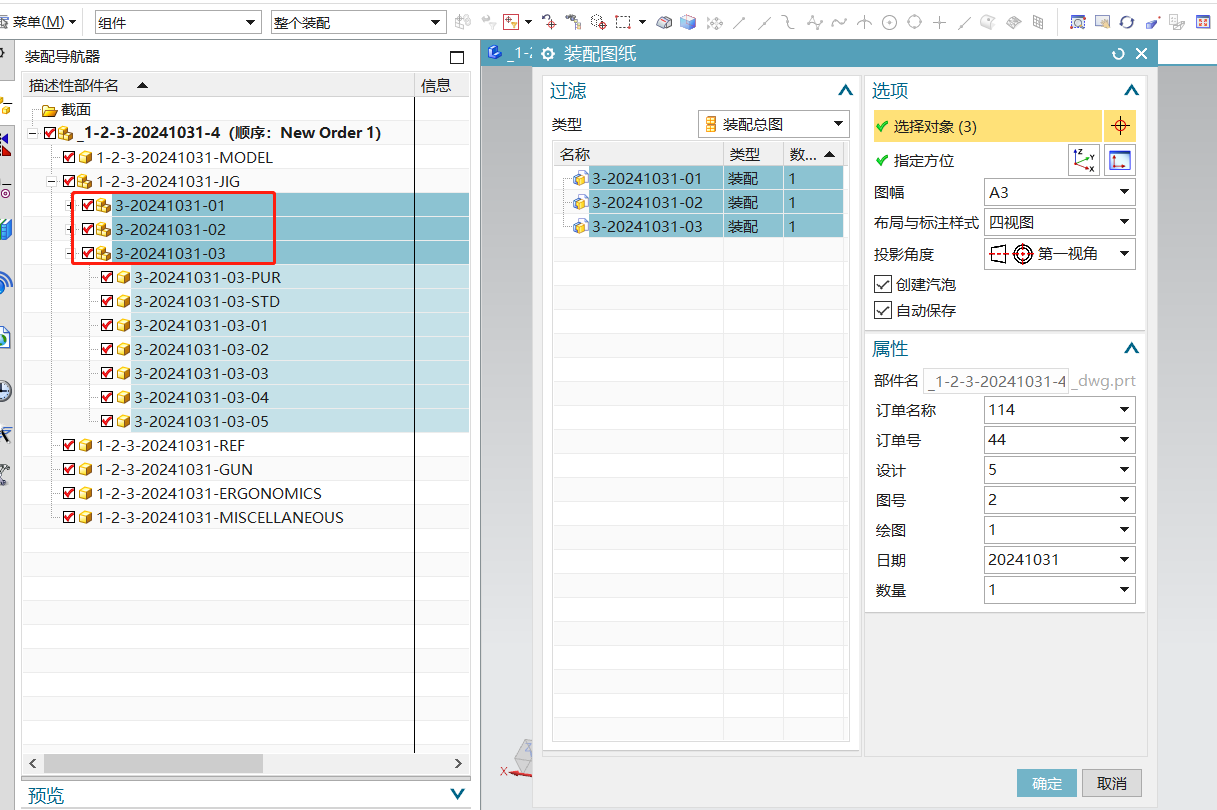Collapse the 1-2-3-20241031-JIG tree node
1217x810 pixels.
coord(51,181)
